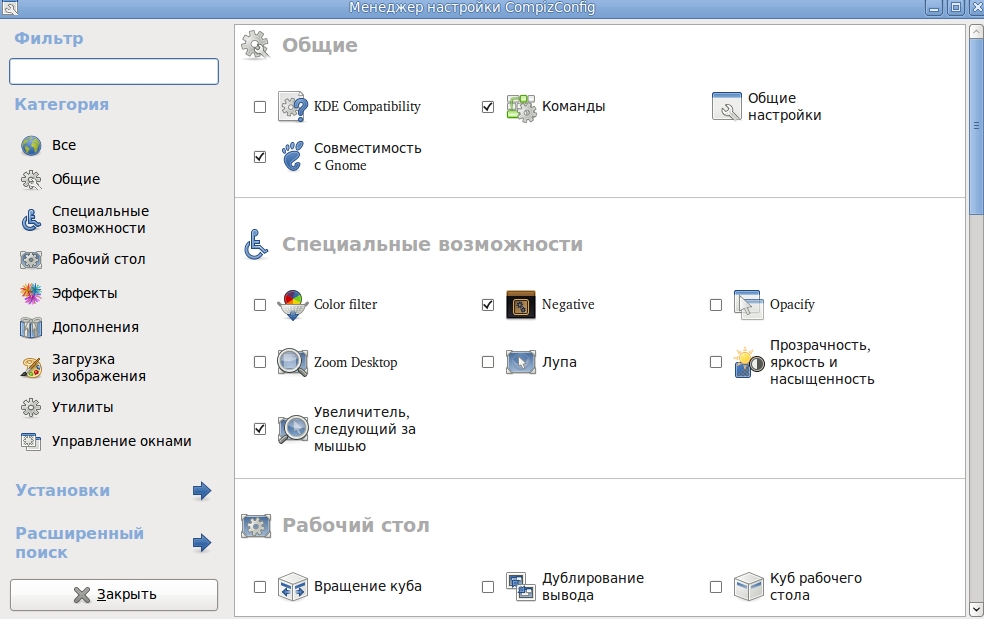Open the Вращение куба plugin icon
The height and width of the screenshot is (619, 984).
pos(292,587)
